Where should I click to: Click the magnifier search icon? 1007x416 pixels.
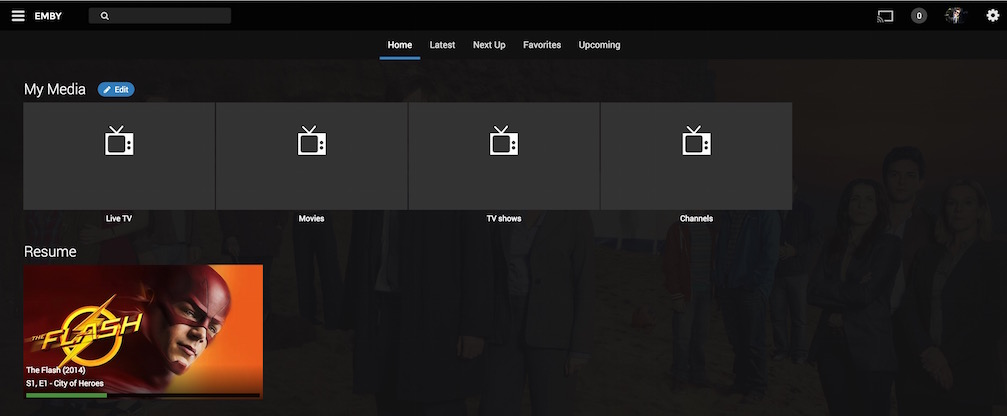(x=105, y=16)
